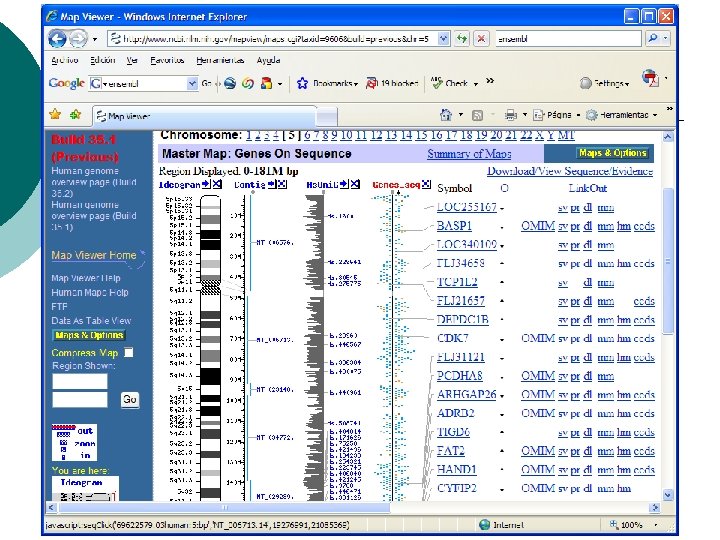Viewport: 720px width, 540px height.
Task: Open the Home page icon
Action: point(445,115)
